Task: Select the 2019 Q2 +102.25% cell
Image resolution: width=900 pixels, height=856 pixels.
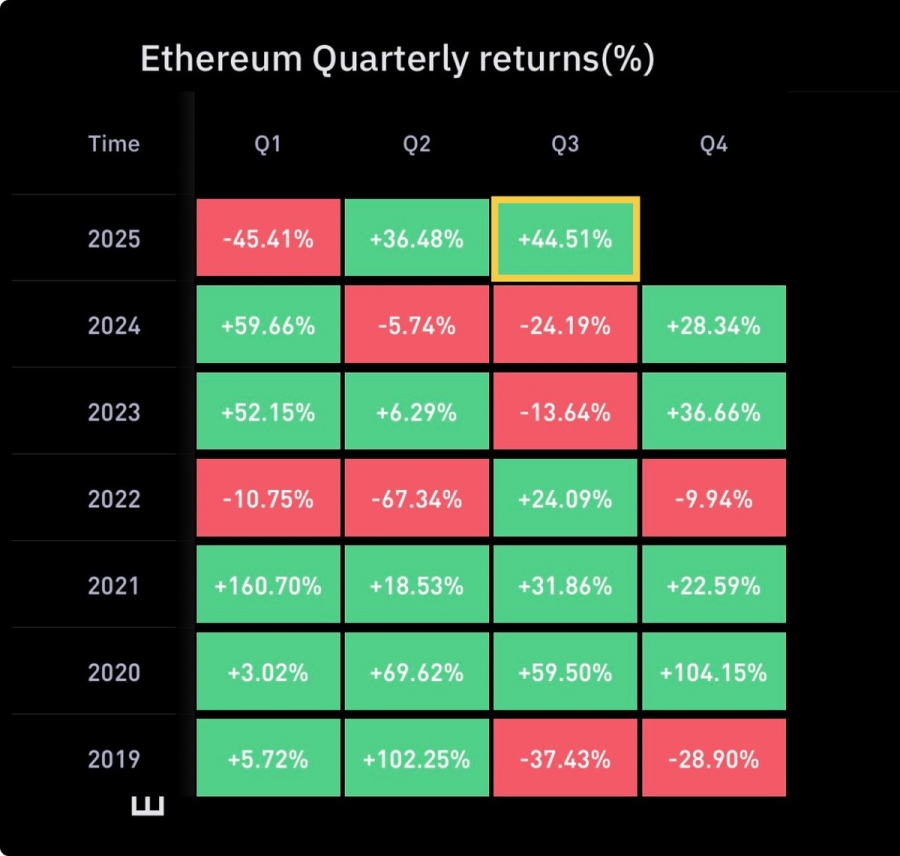Action: pos(417,758)
